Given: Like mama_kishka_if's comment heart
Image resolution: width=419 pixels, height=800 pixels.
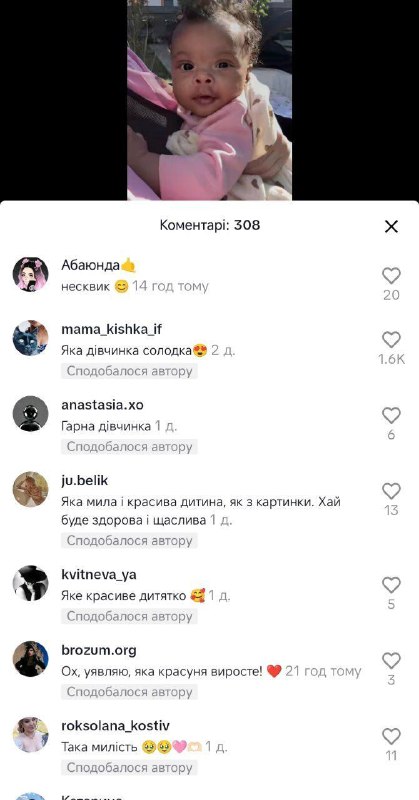Looking at the screenshot, I should coord(391,340).
